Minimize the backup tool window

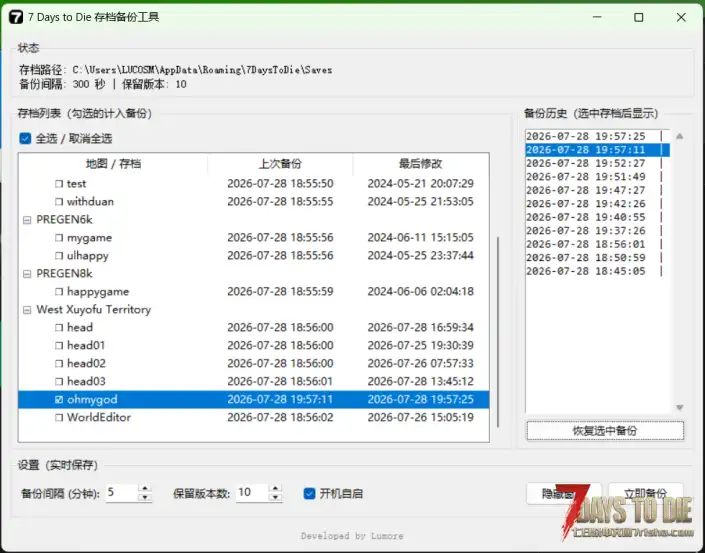tap(597, 17)
